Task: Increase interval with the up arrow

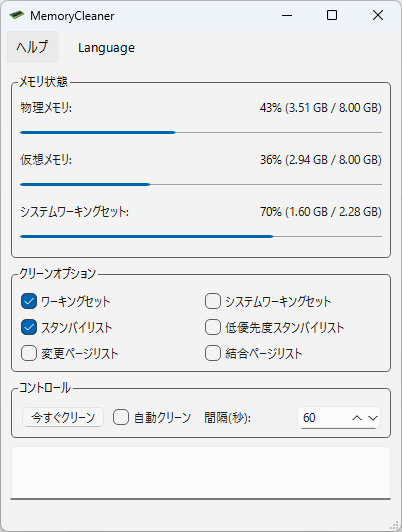Action: click(357, 418)
